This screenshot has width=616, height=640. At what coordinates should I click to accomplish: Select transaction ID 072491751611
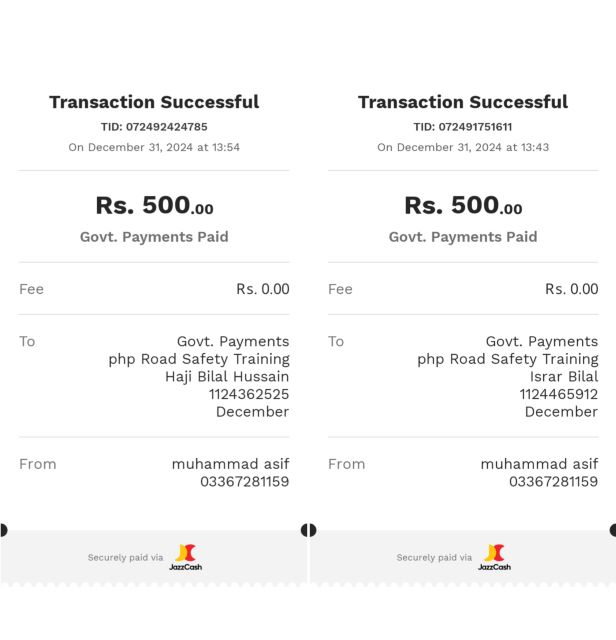pyautogui.click(x=463, y=127)
